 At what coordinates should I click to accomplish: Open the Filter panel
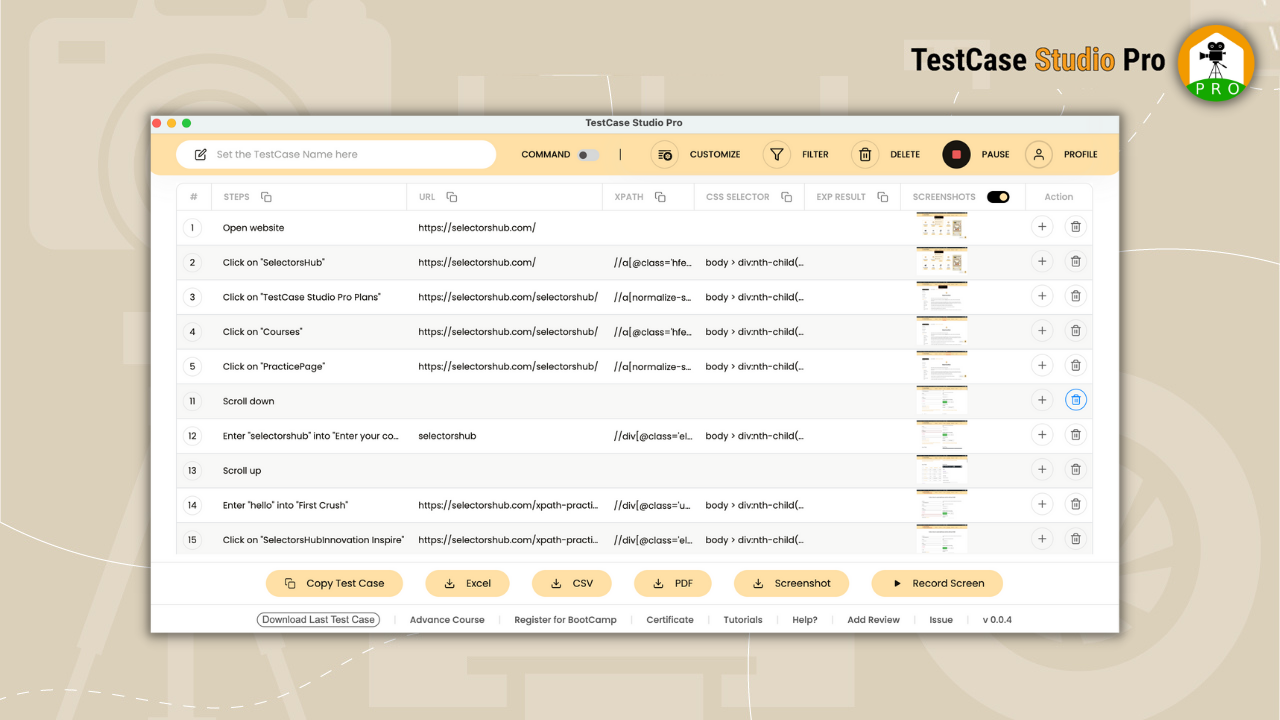tap(797, 154)
